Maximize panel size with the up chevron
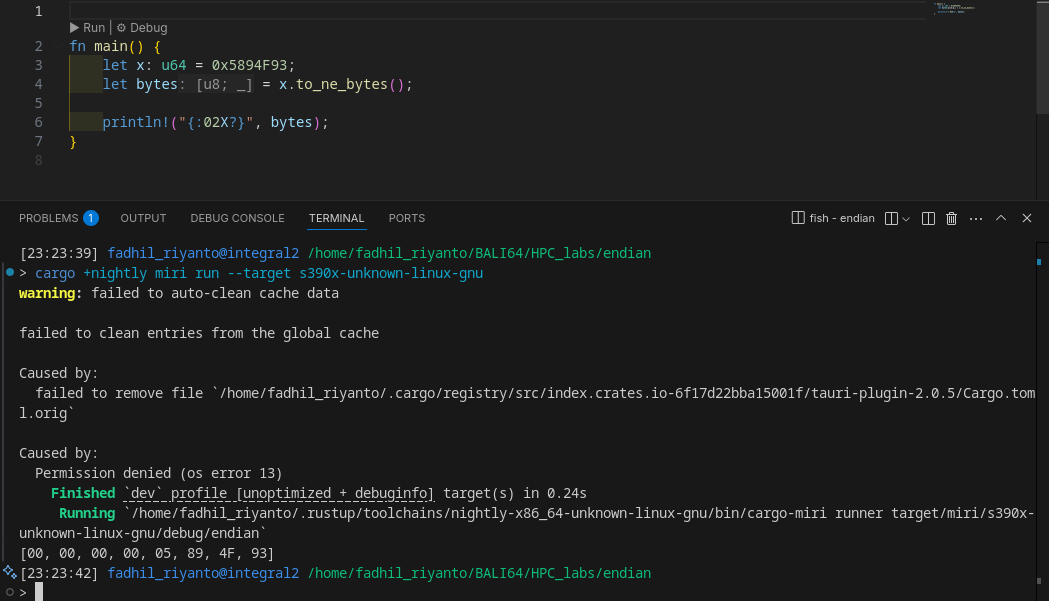 pyautogui.click(x=1001, y=218)
